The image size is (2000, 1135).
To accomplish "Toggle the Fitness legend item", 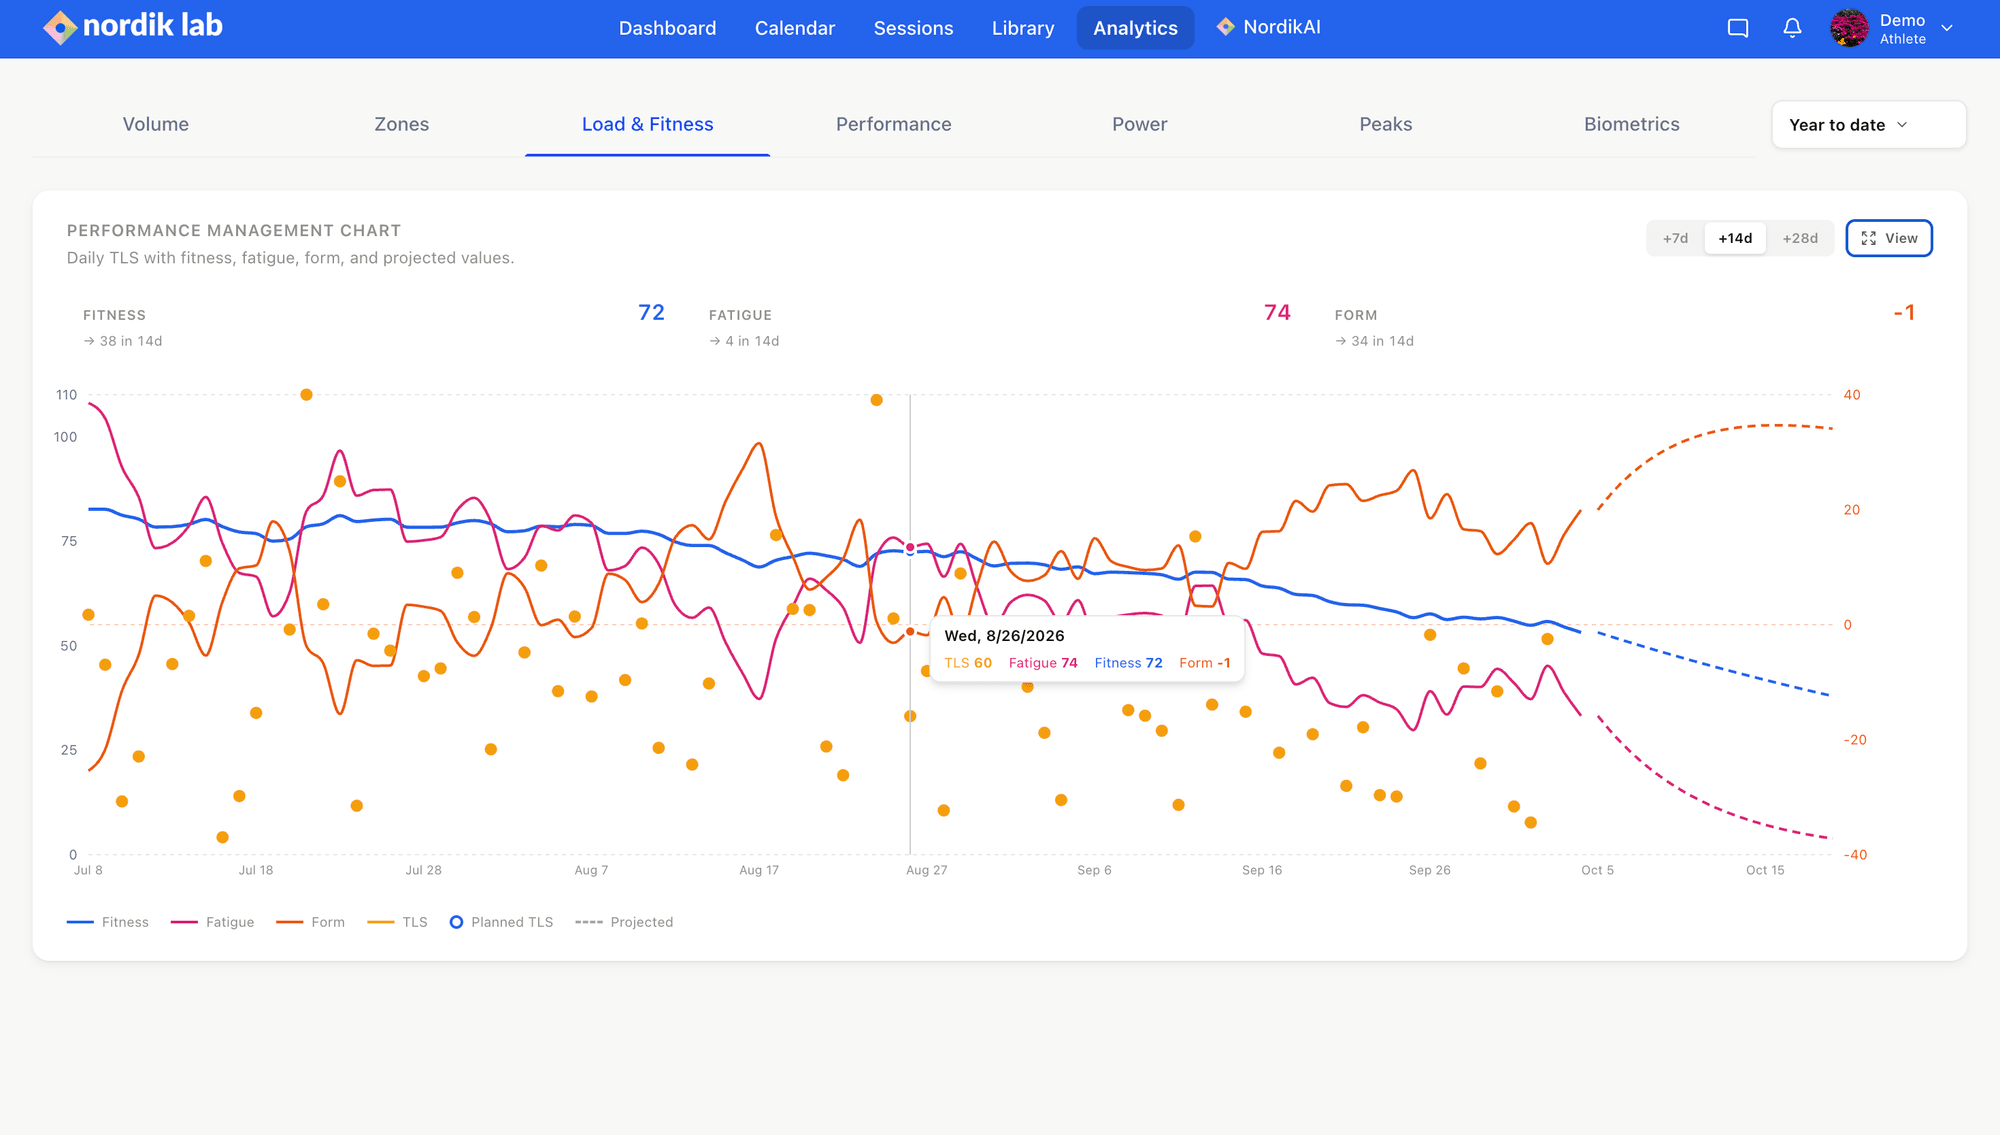I will click(x=108, y=922).
